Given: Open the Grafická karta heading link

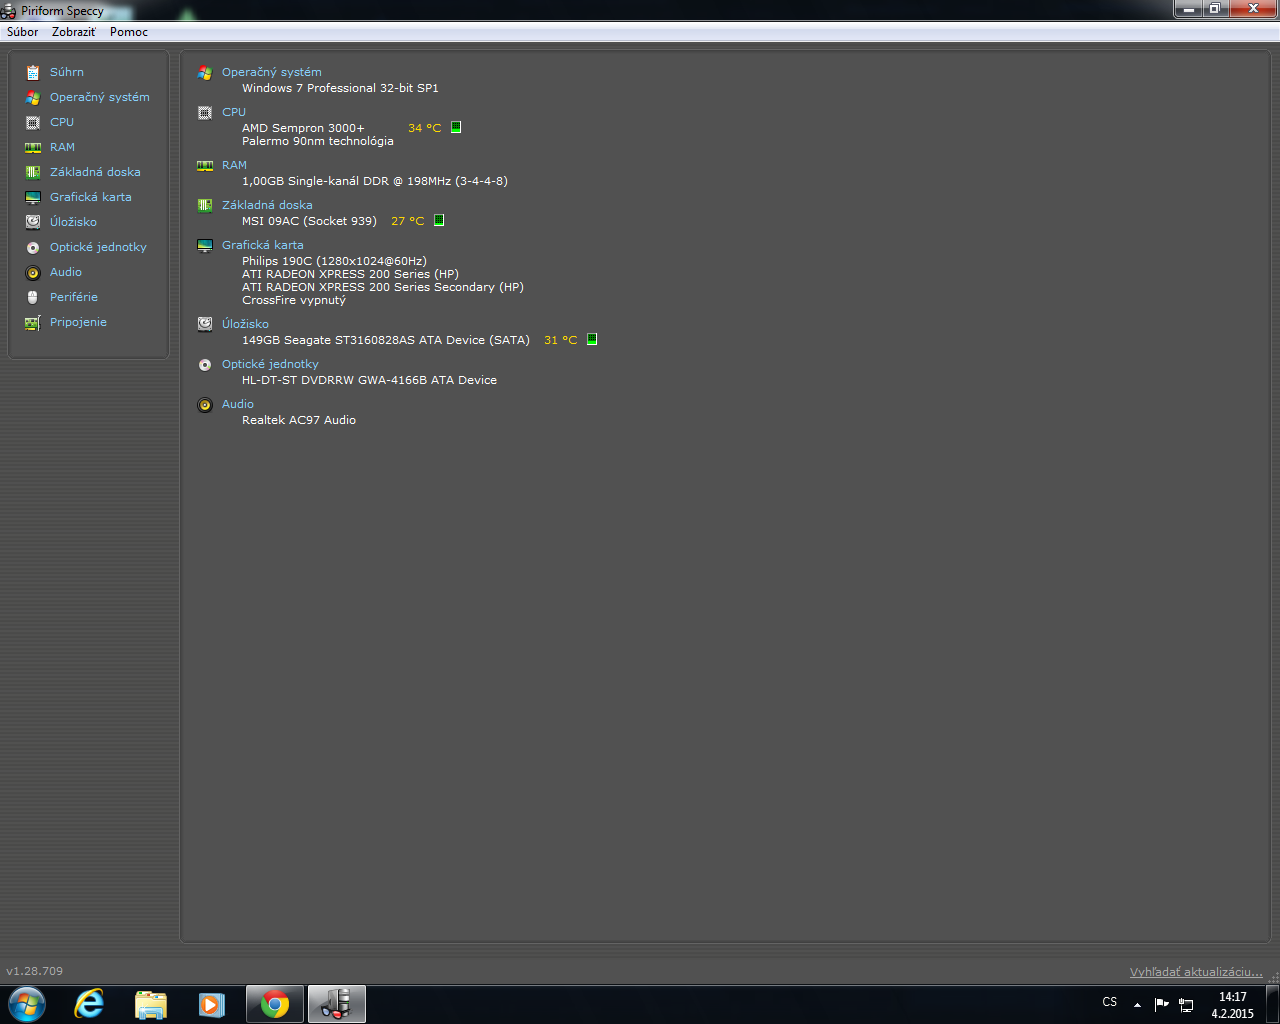Looking at the screenshot, I should click(263, 245).
